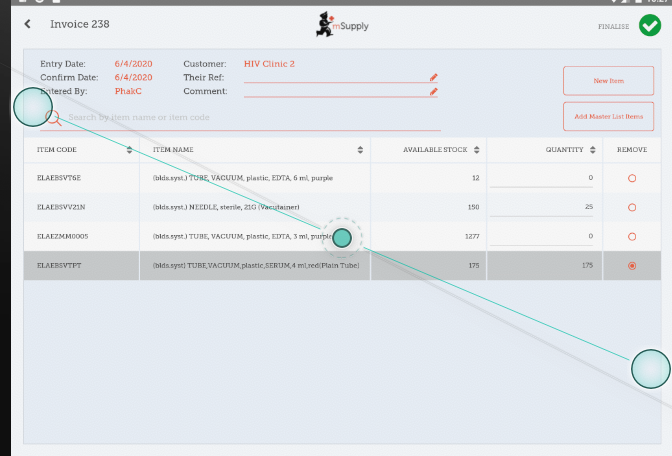Click available stock value 1277

[472, 236]
